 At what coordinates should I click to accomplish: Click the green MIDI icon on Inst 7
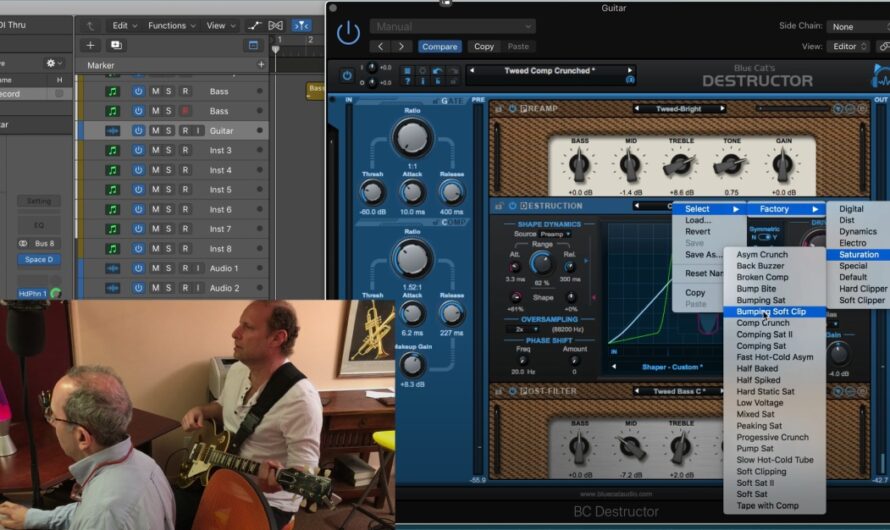click(112, 229)
